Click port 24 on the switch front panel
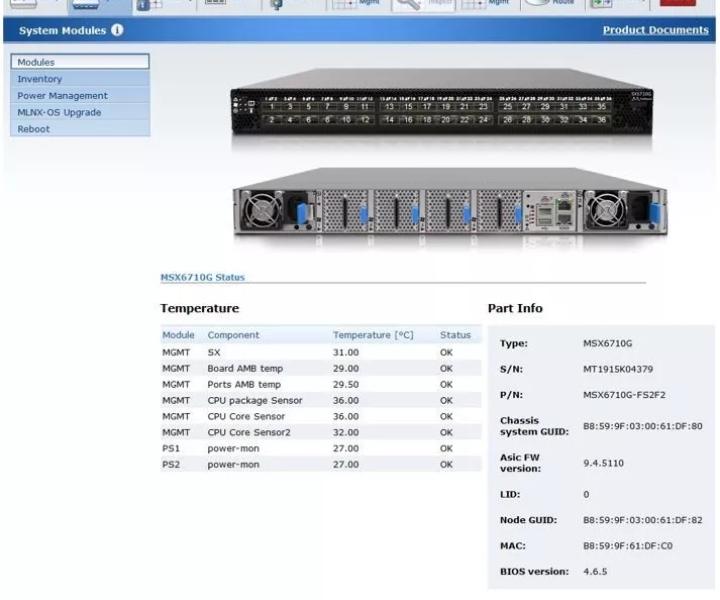 (483, 120)
